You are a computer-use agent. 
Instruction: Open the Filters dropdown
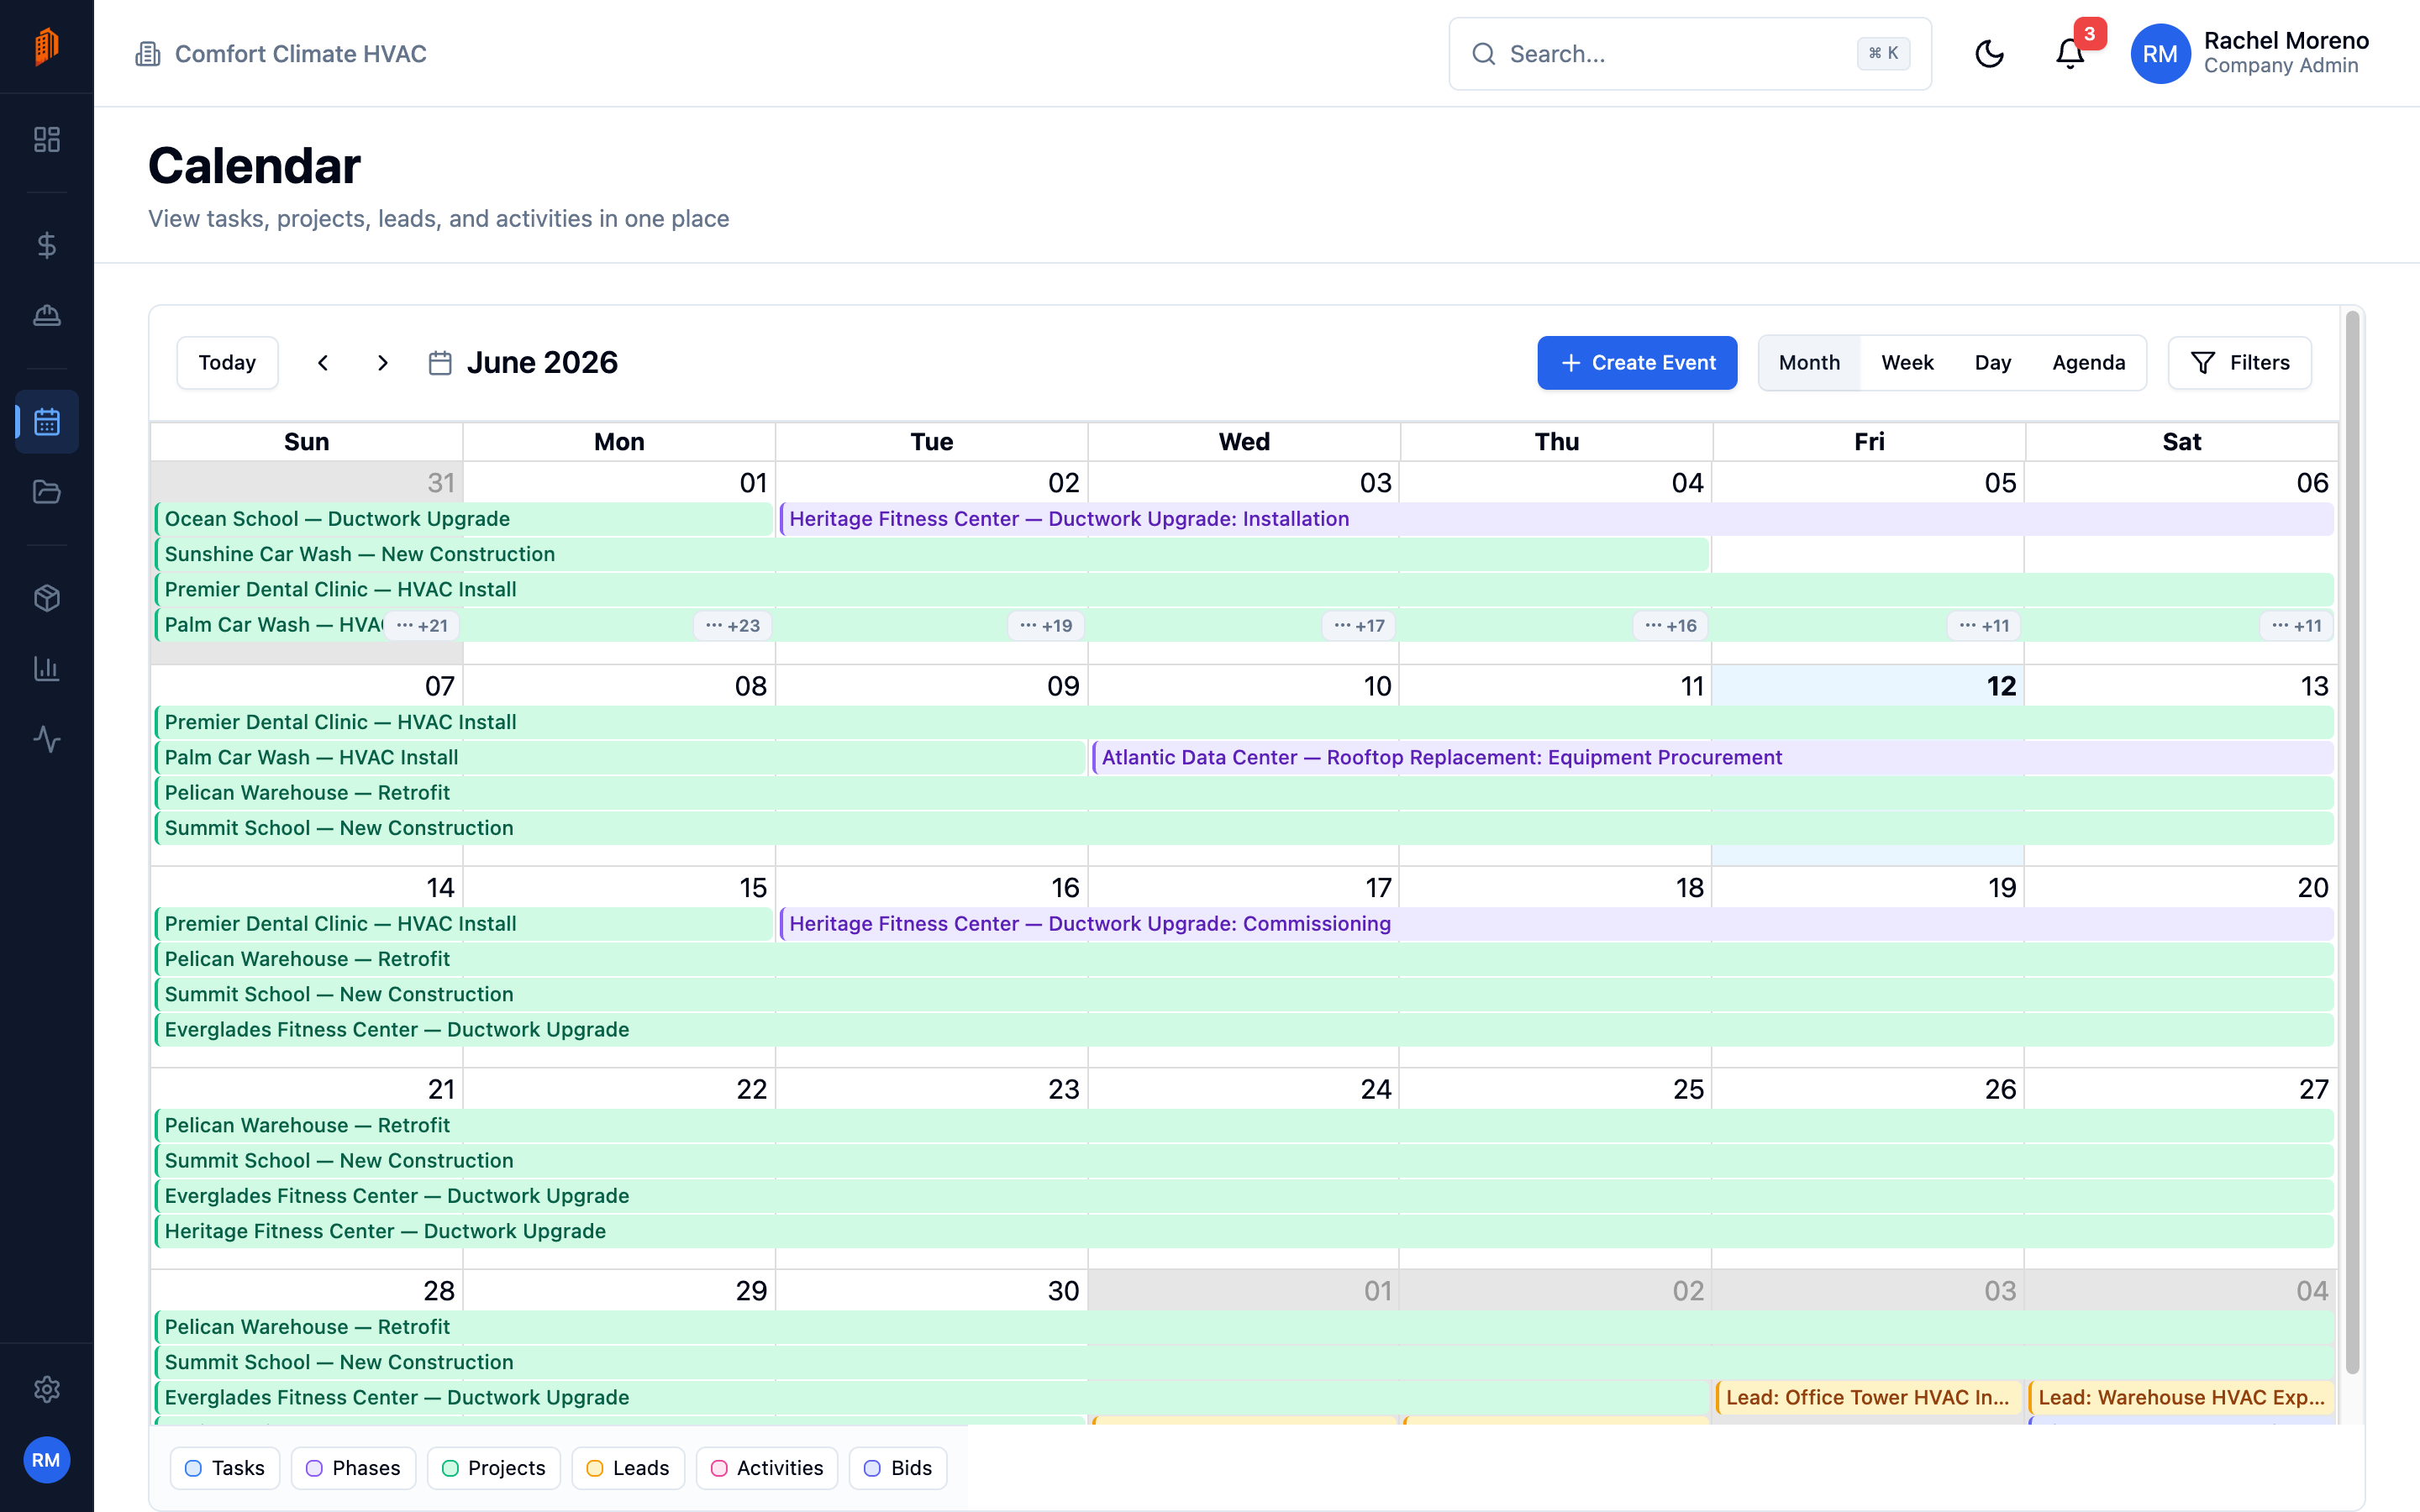(2239, 363)
